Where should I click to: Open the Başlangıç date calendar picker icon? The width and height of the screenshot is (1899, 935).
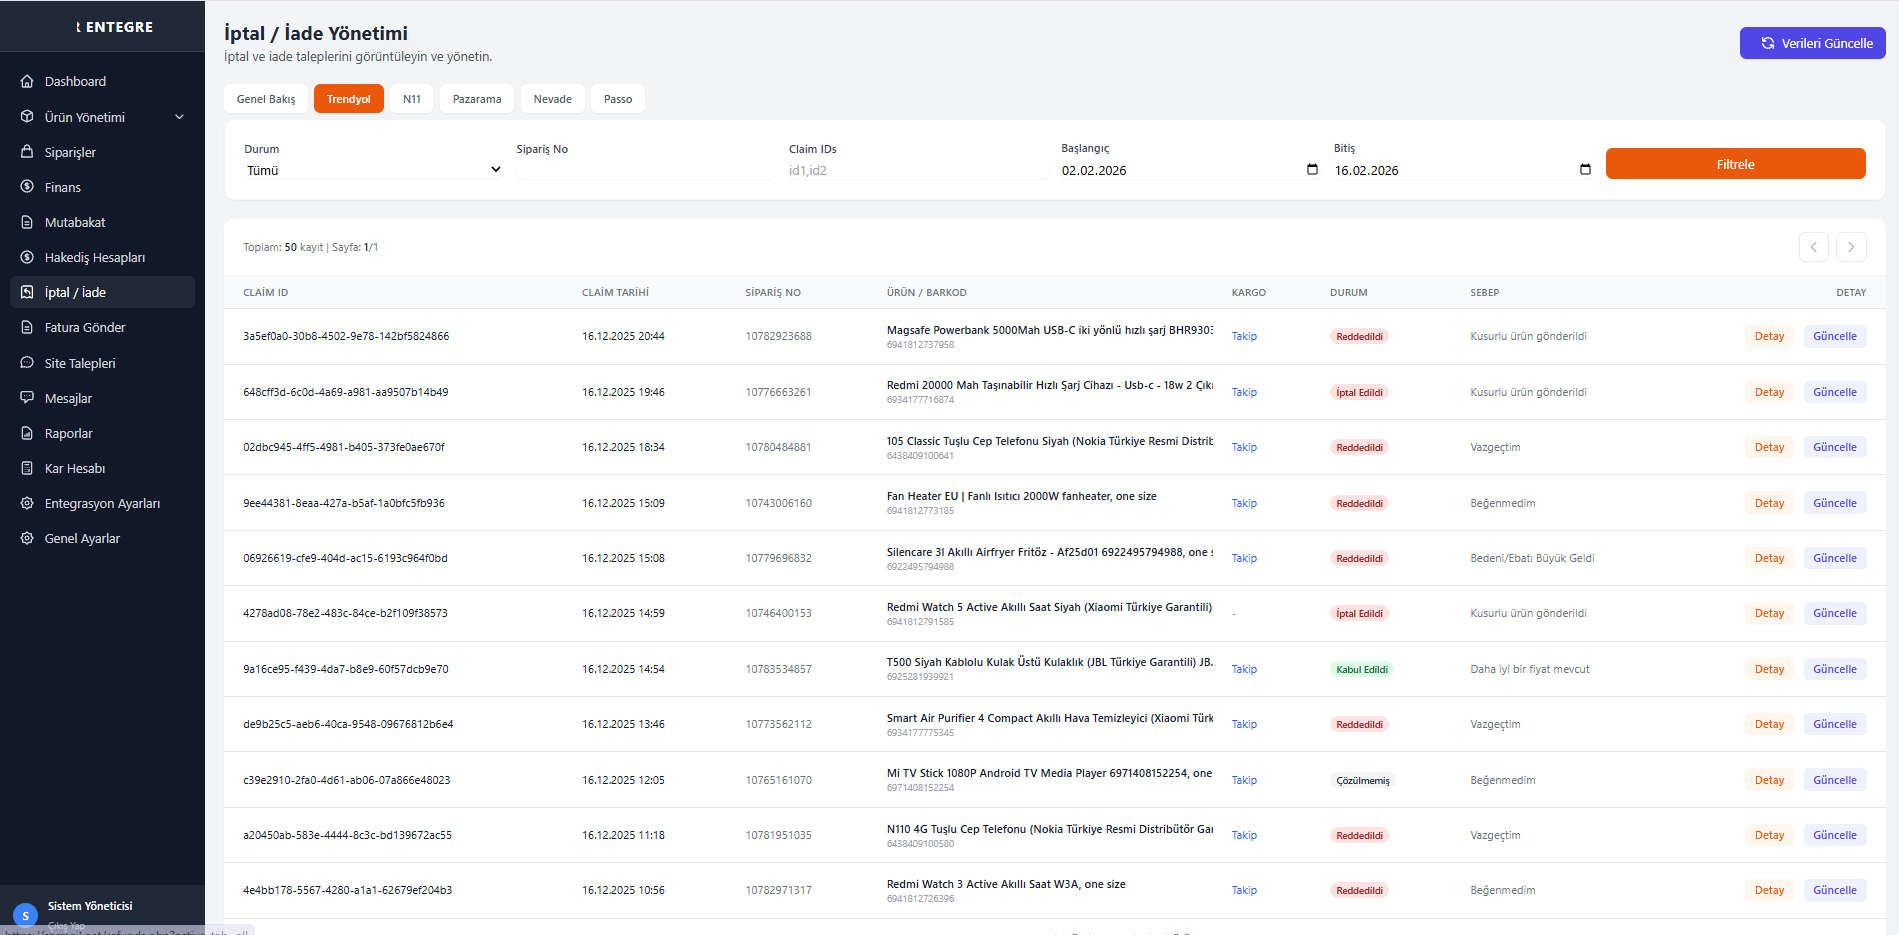tap(1312, 170)
